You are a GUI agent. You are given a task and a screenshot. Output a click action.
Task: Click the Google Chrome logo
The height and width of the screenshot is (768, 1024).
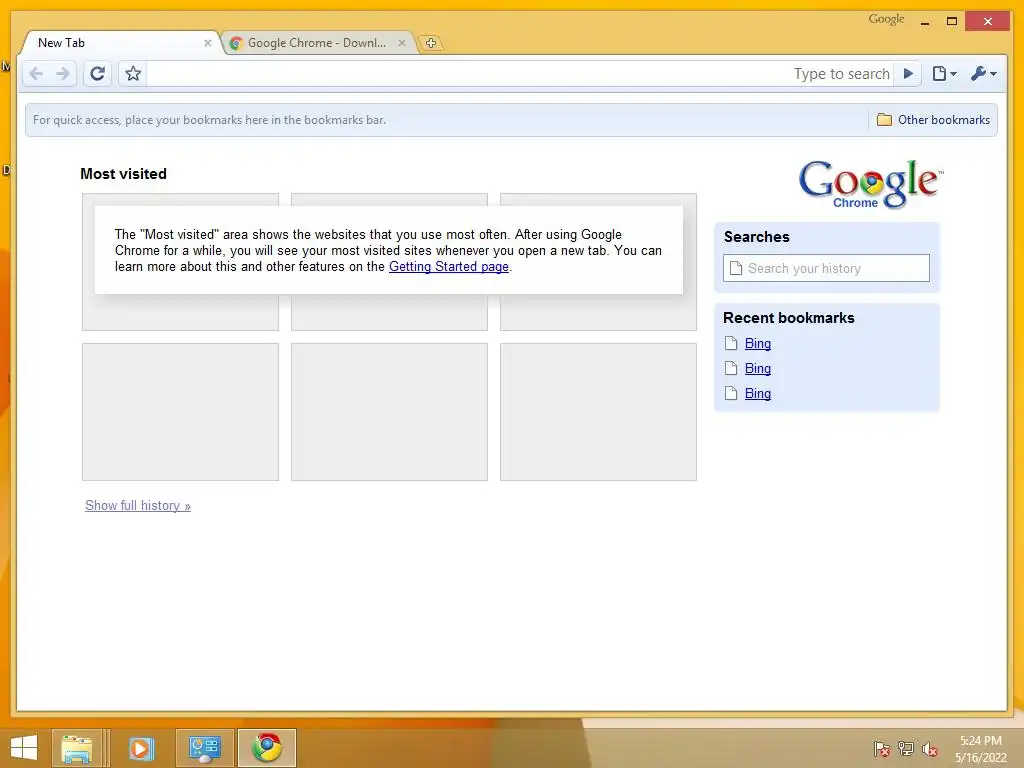click(871, 184)
